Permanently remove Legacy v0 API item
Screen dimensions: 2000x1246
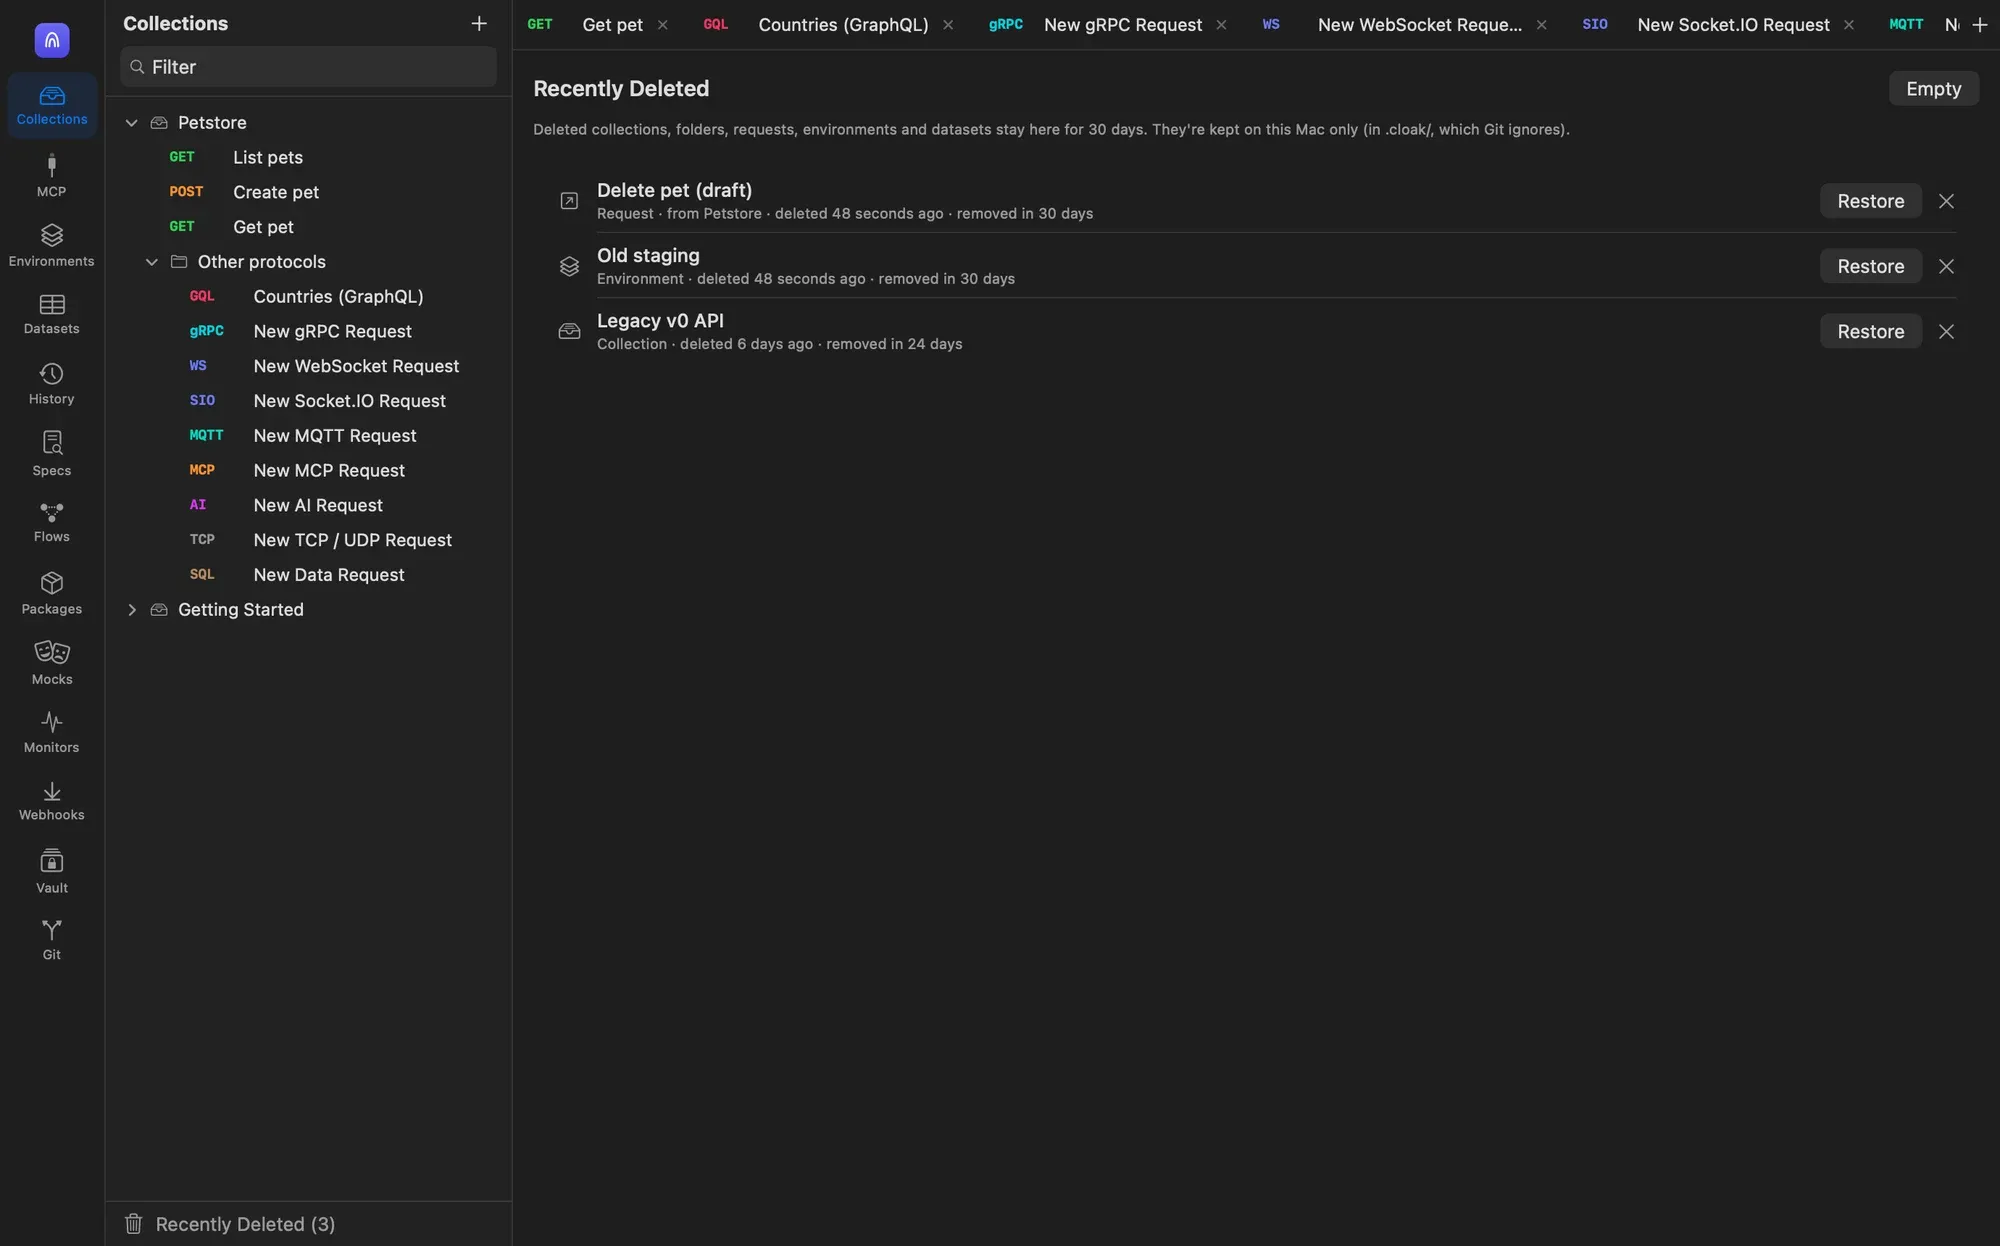(1946, 331)
